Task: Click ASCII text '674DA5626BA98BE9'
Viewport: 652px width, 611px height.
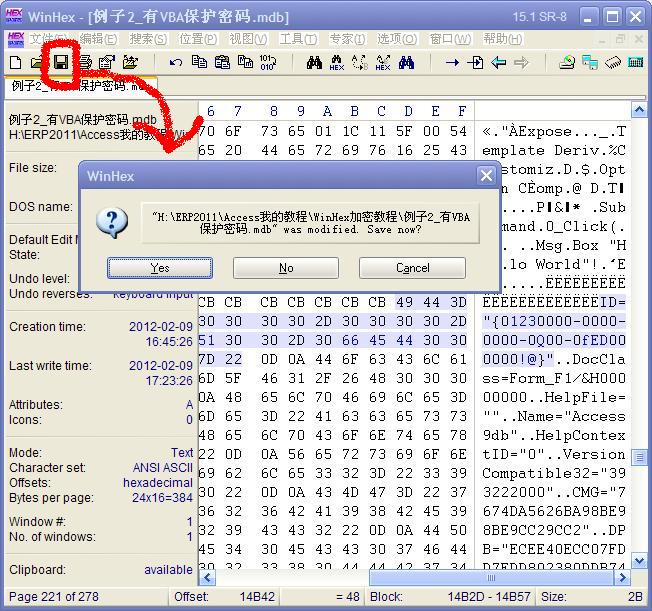Action: [554, 511]
